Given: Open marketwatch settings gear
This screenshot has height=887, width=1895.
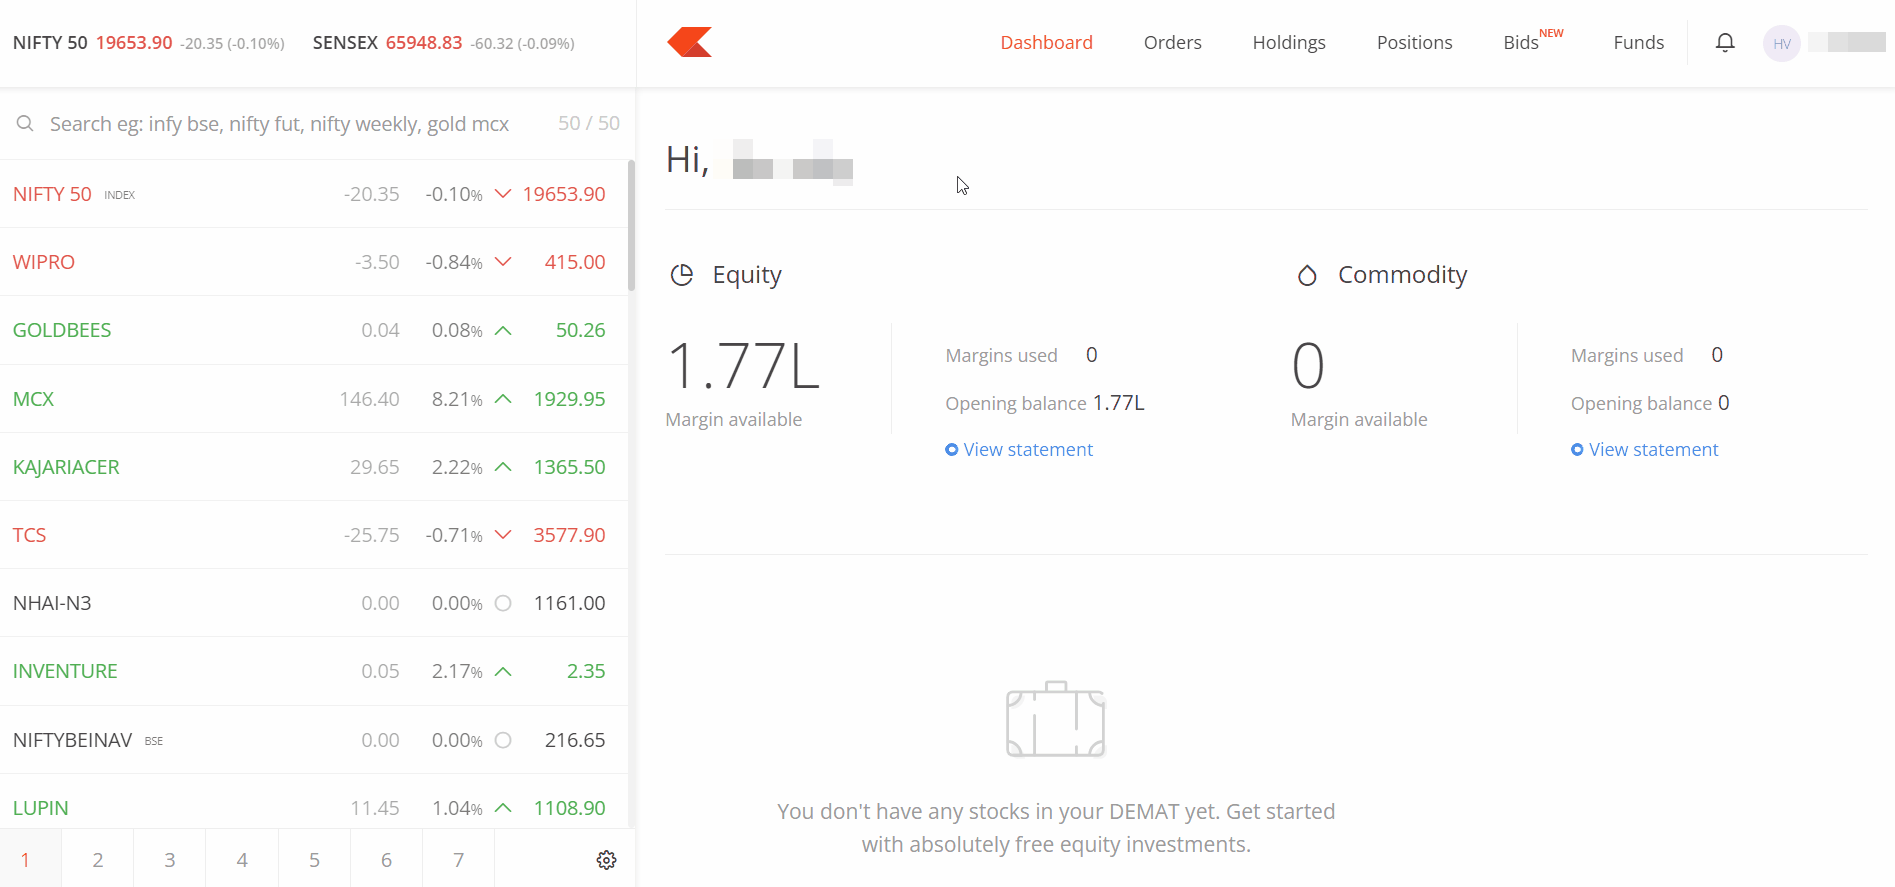Looking at the screenshot, I should pyautogui.click(x=606, y=860).
